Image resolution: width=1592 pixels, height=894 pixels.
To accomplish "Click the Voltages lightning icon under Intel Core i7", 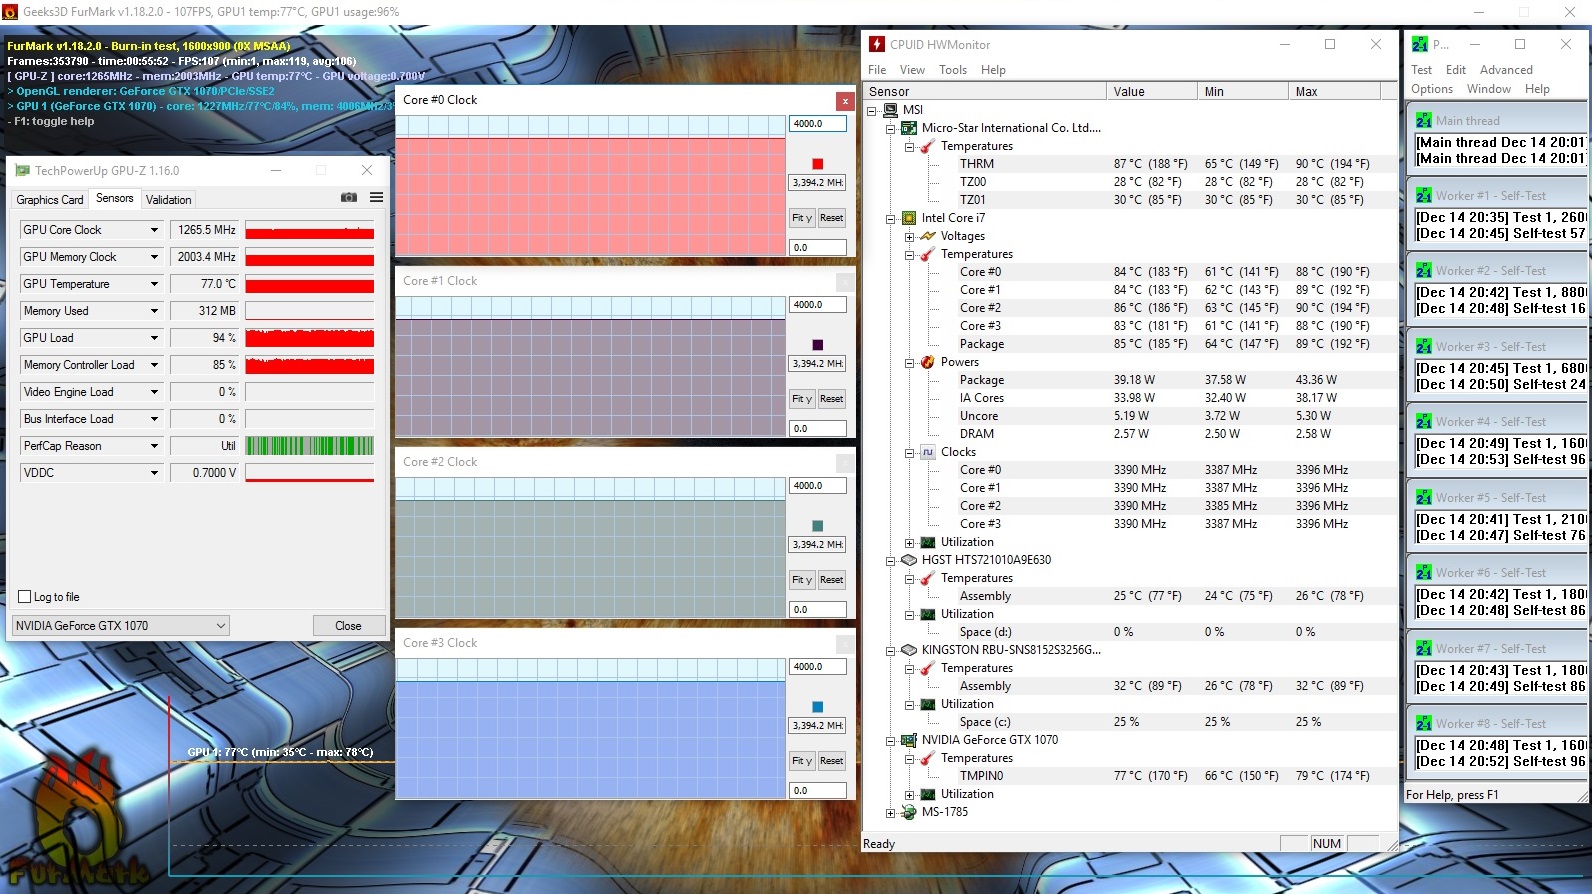I will point(928,236).
